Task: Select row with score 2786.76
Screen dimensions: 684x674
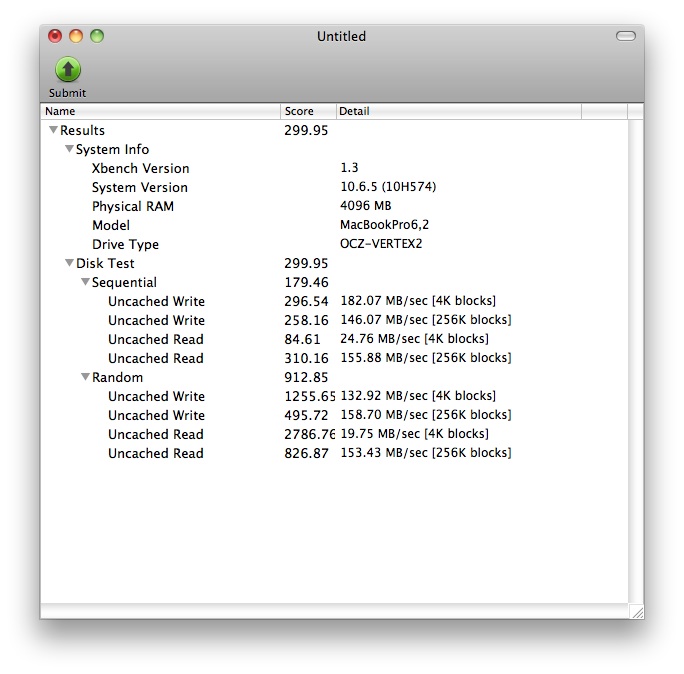Action: [x=335, y=434]
